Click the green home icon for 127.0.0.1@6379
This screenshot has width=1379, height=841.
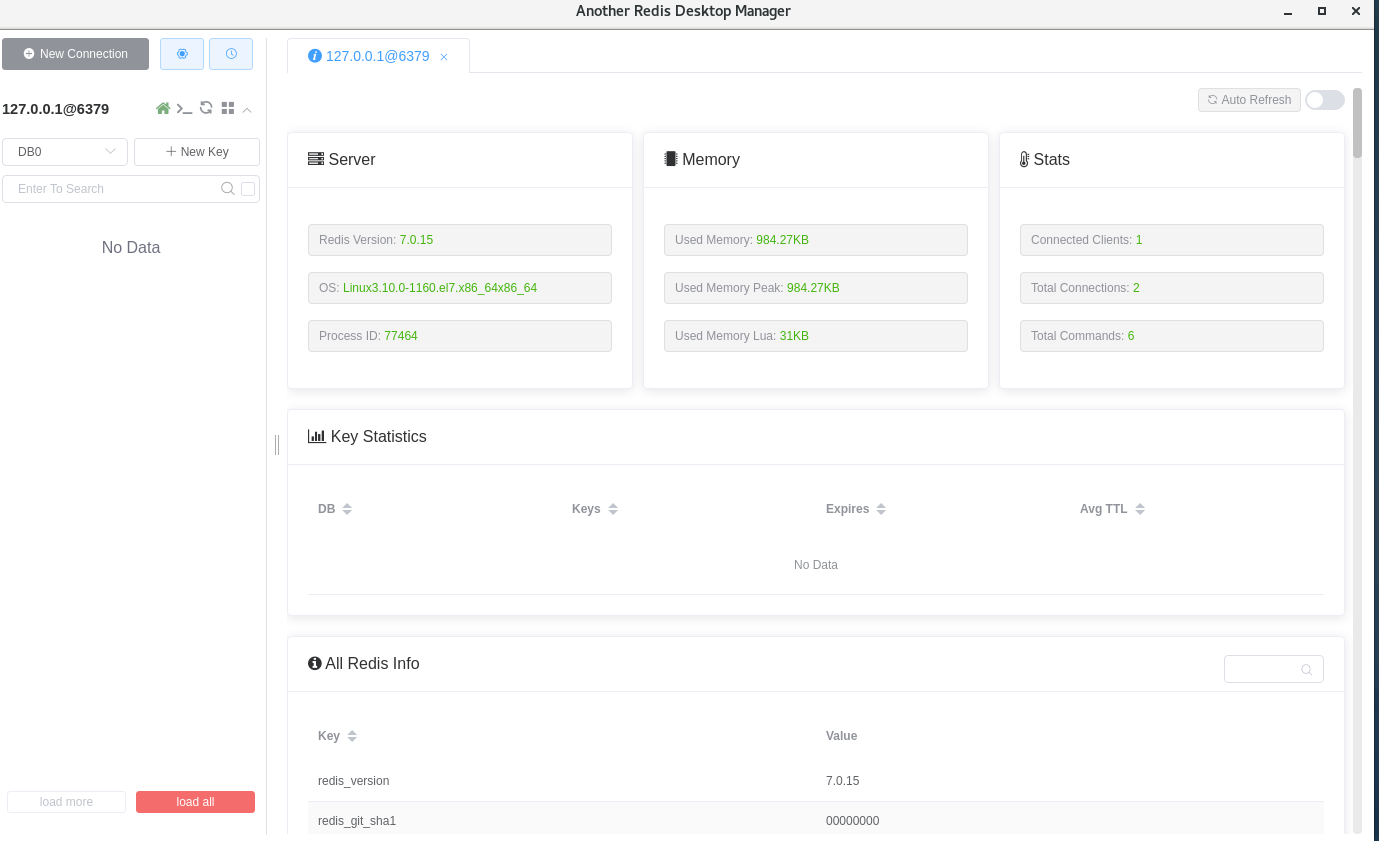tap(163, 108)
